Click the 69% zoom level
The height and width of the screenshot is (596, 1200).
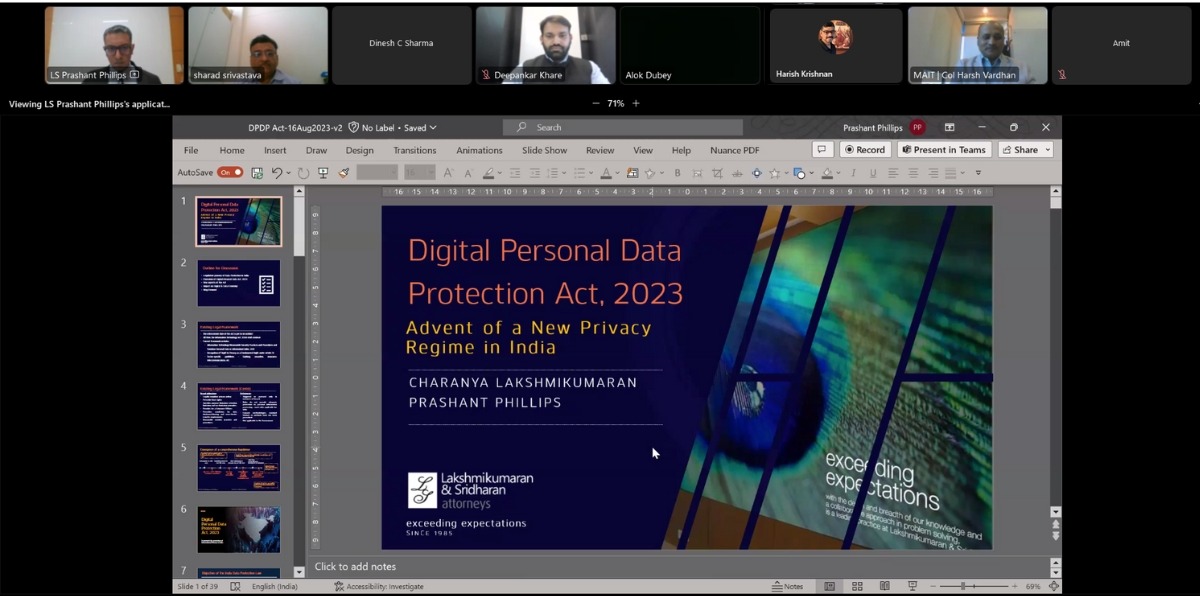(1033, 586)
